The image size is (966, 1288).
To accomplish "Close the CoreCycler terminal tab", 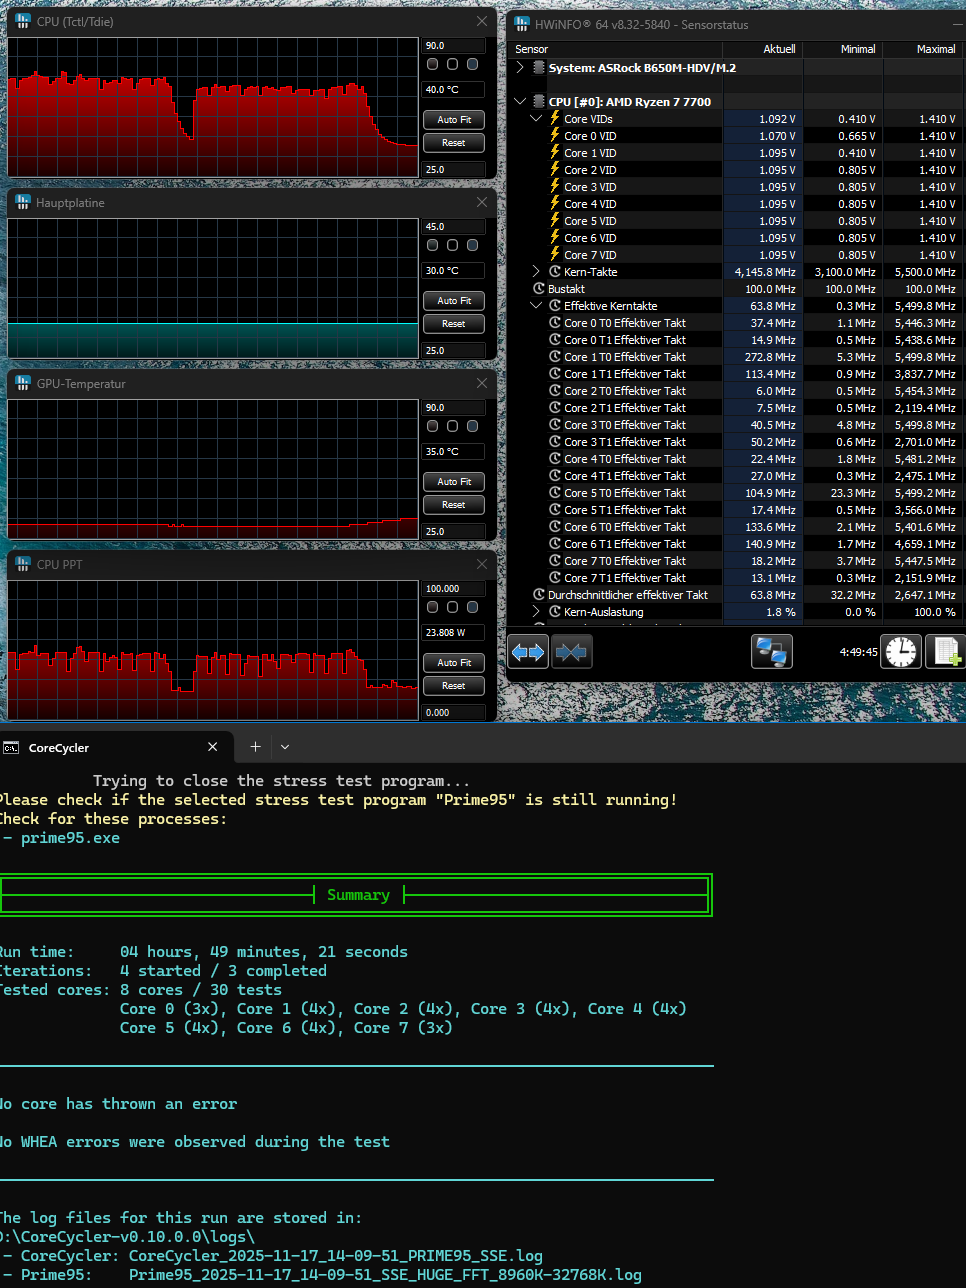I will pos(212,747).
